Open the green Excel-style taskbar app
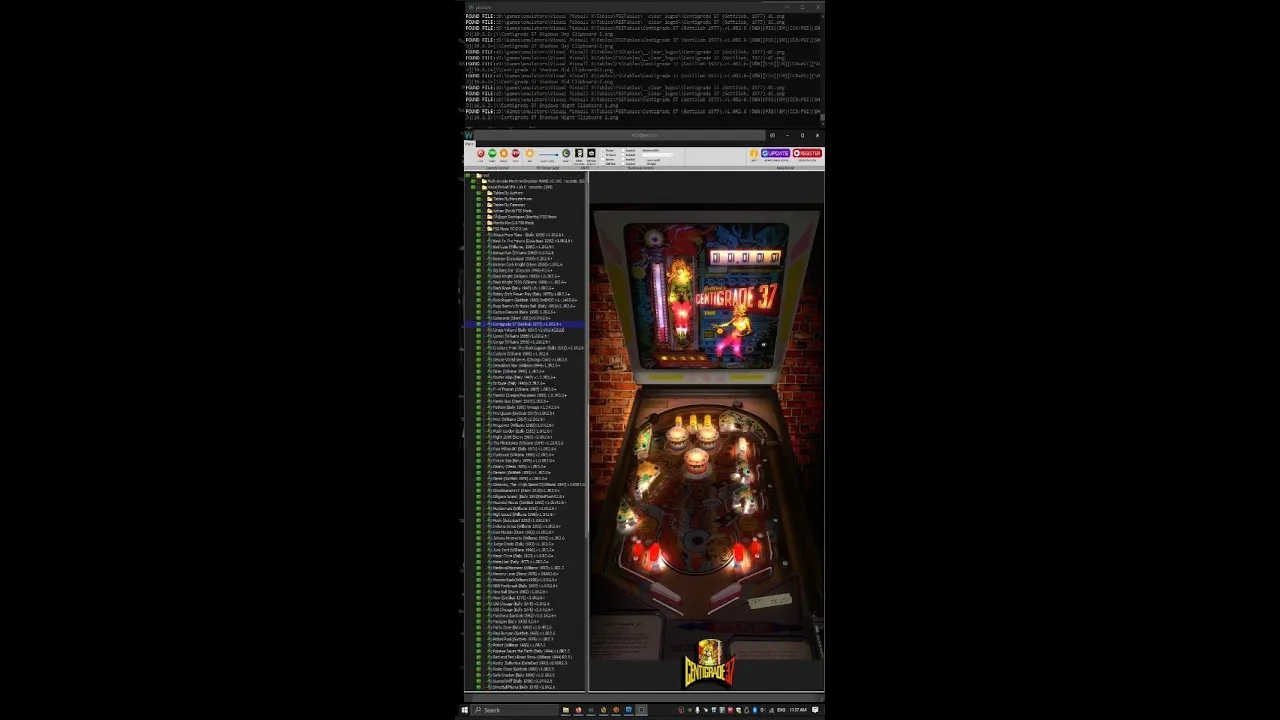Viewport: 1280px width, 720px height. 591,710
